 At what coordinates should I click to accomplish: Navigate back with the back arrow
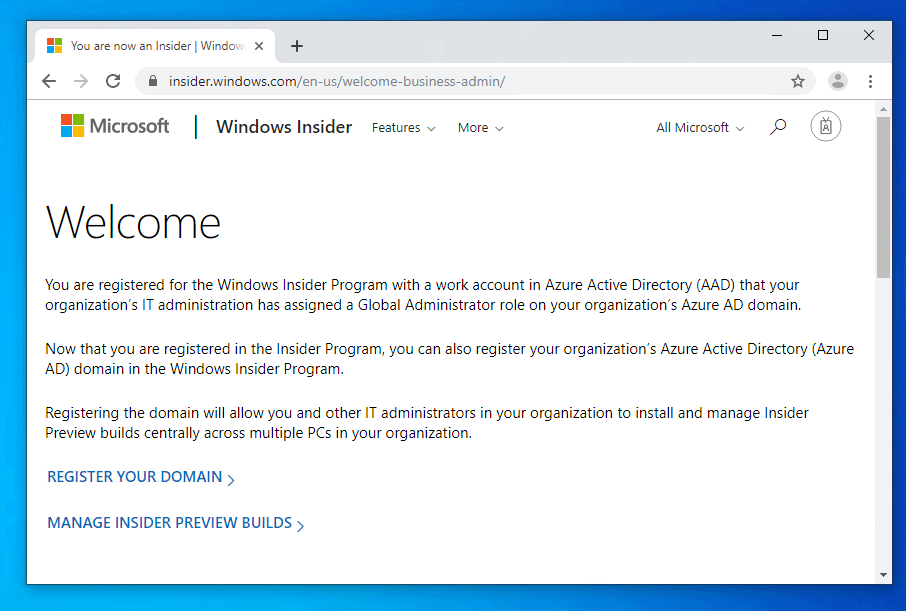(x=49, y=81)
